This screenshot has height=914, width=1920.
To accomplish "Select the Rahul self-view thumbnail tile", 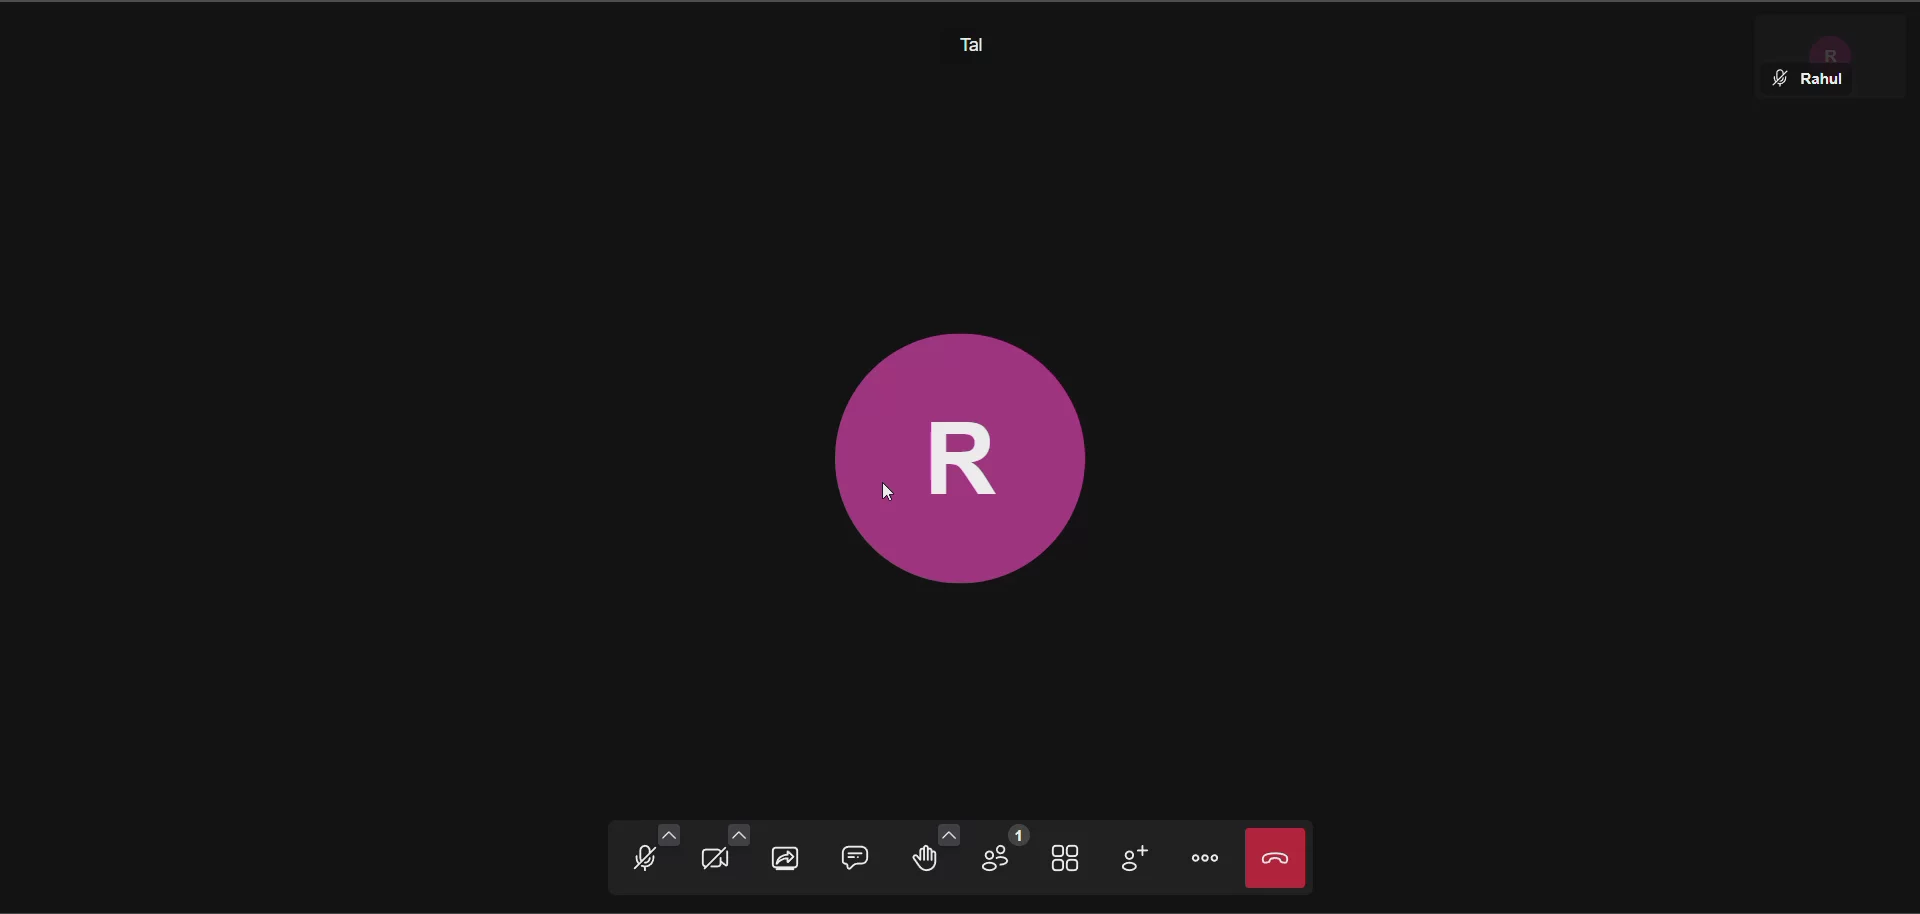I will (x=1832, y=58).
